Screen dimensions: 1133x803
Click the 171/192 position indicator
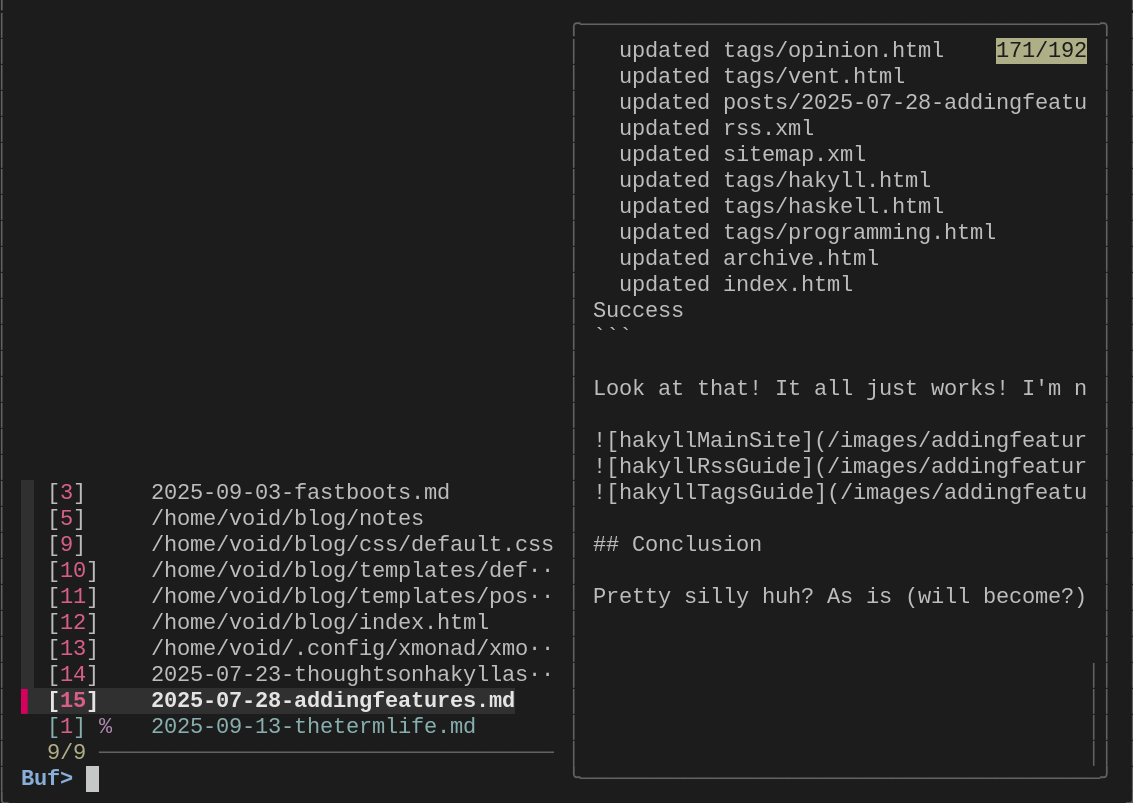[1040, 49]
